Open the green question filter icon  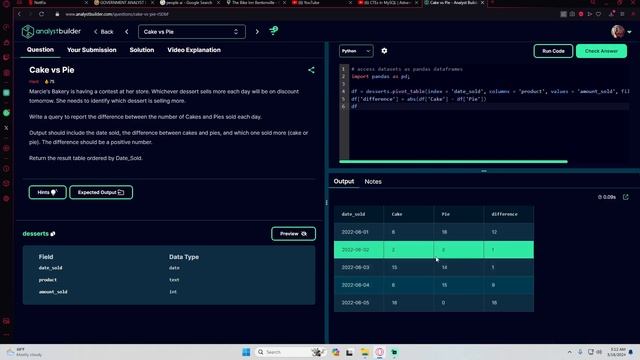273,31
